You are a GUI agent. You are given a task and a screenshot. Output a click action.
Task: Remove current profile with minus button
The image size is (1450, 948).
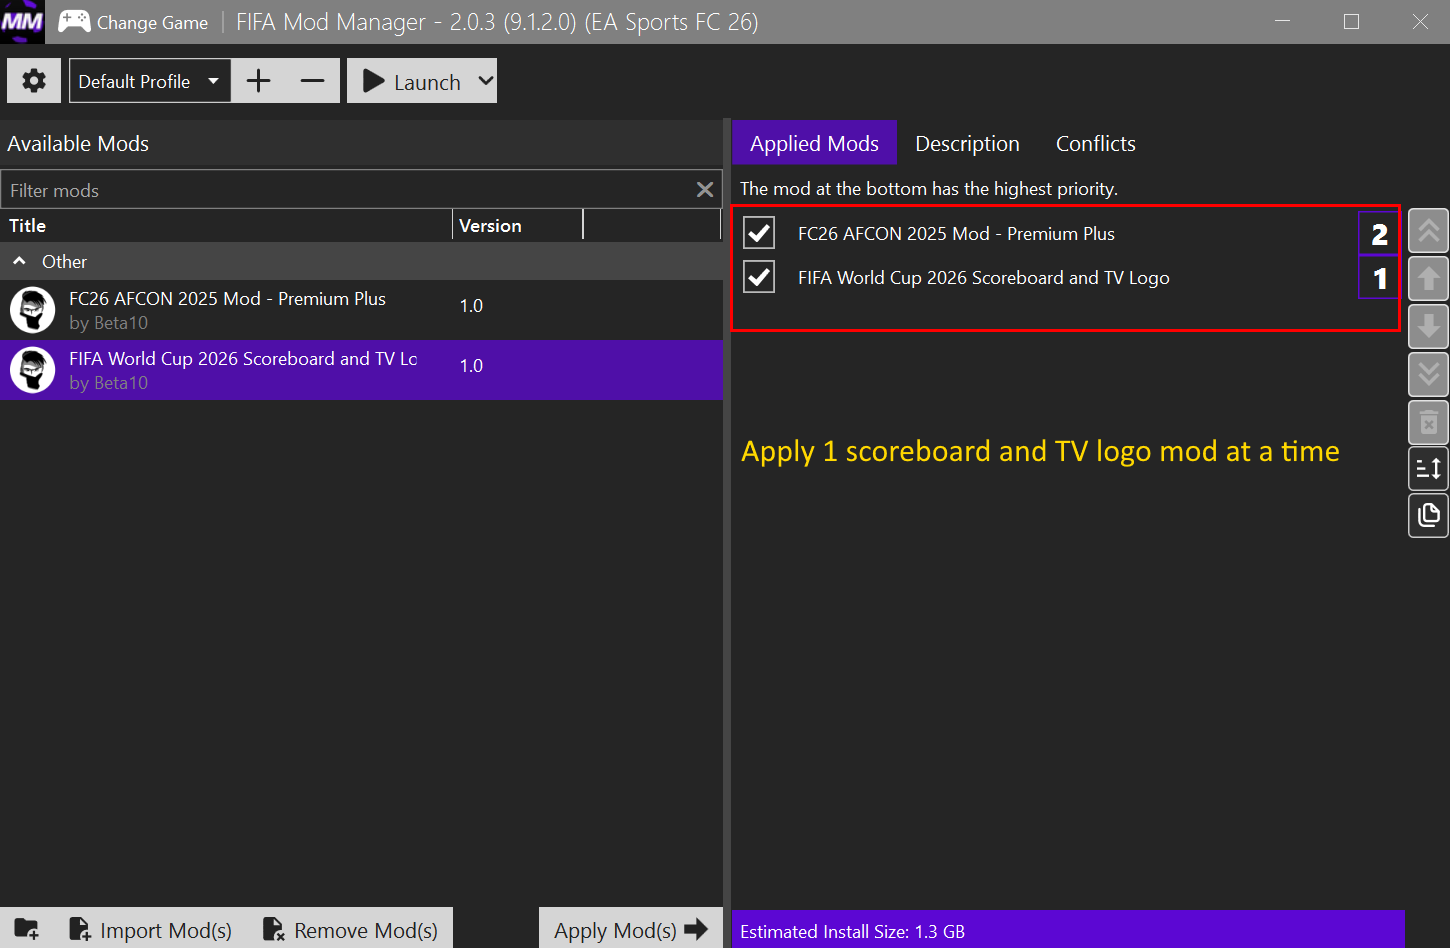[x=313, y=81]
